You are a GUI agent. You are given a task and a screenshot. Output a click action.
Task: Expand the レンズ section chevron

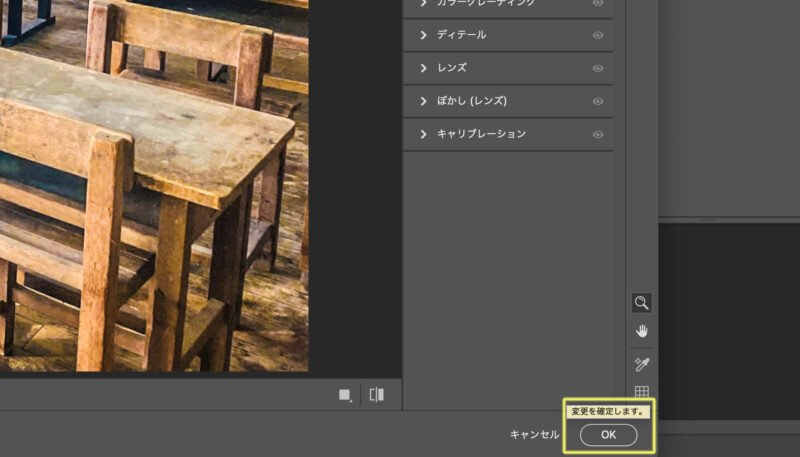coord(423,68)
